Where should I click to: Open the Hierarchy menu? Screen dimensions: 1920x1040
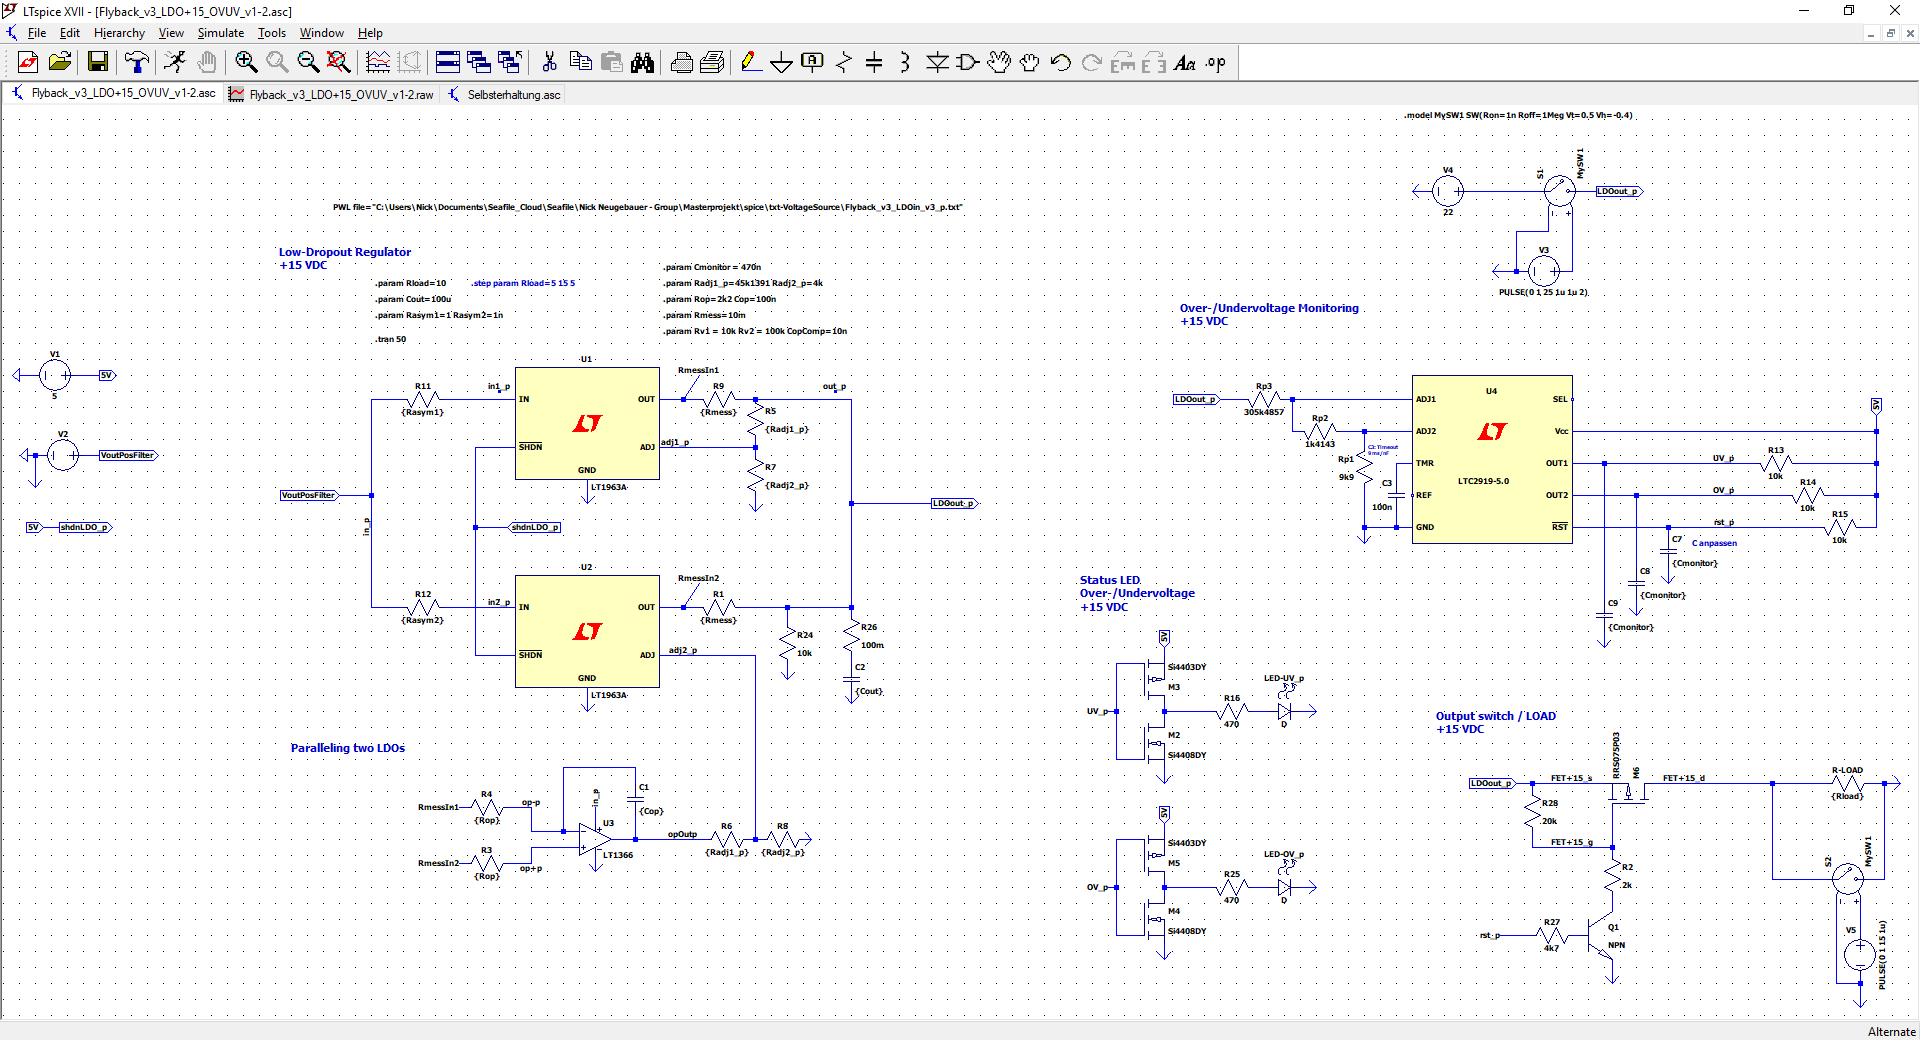119,33
